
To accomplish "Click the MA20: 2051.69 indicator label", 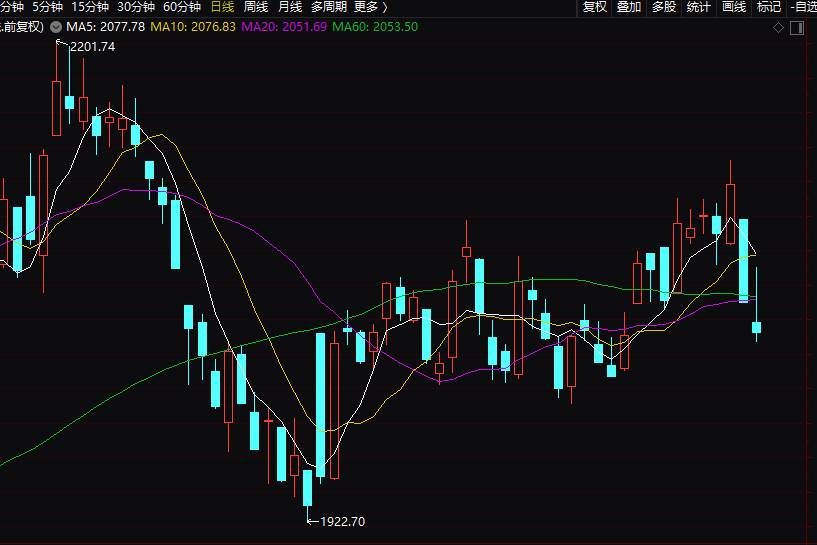I will pyautogui.click(x=284, y=27).
